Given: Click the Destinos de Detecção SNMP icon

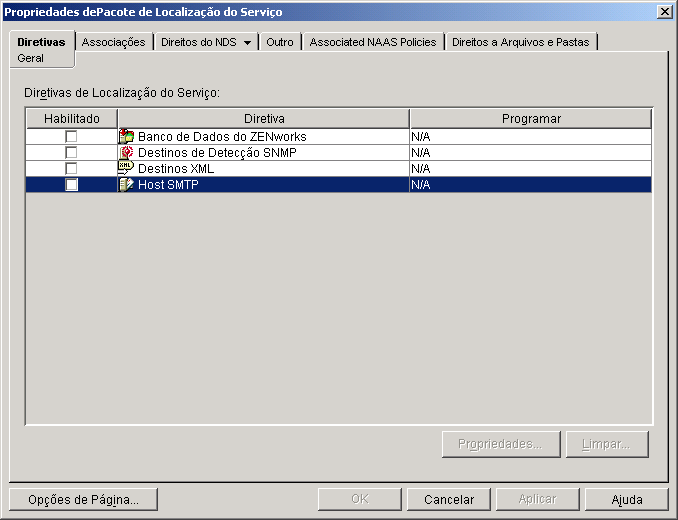Looking at the screenshot, I should tap(126, 152).
